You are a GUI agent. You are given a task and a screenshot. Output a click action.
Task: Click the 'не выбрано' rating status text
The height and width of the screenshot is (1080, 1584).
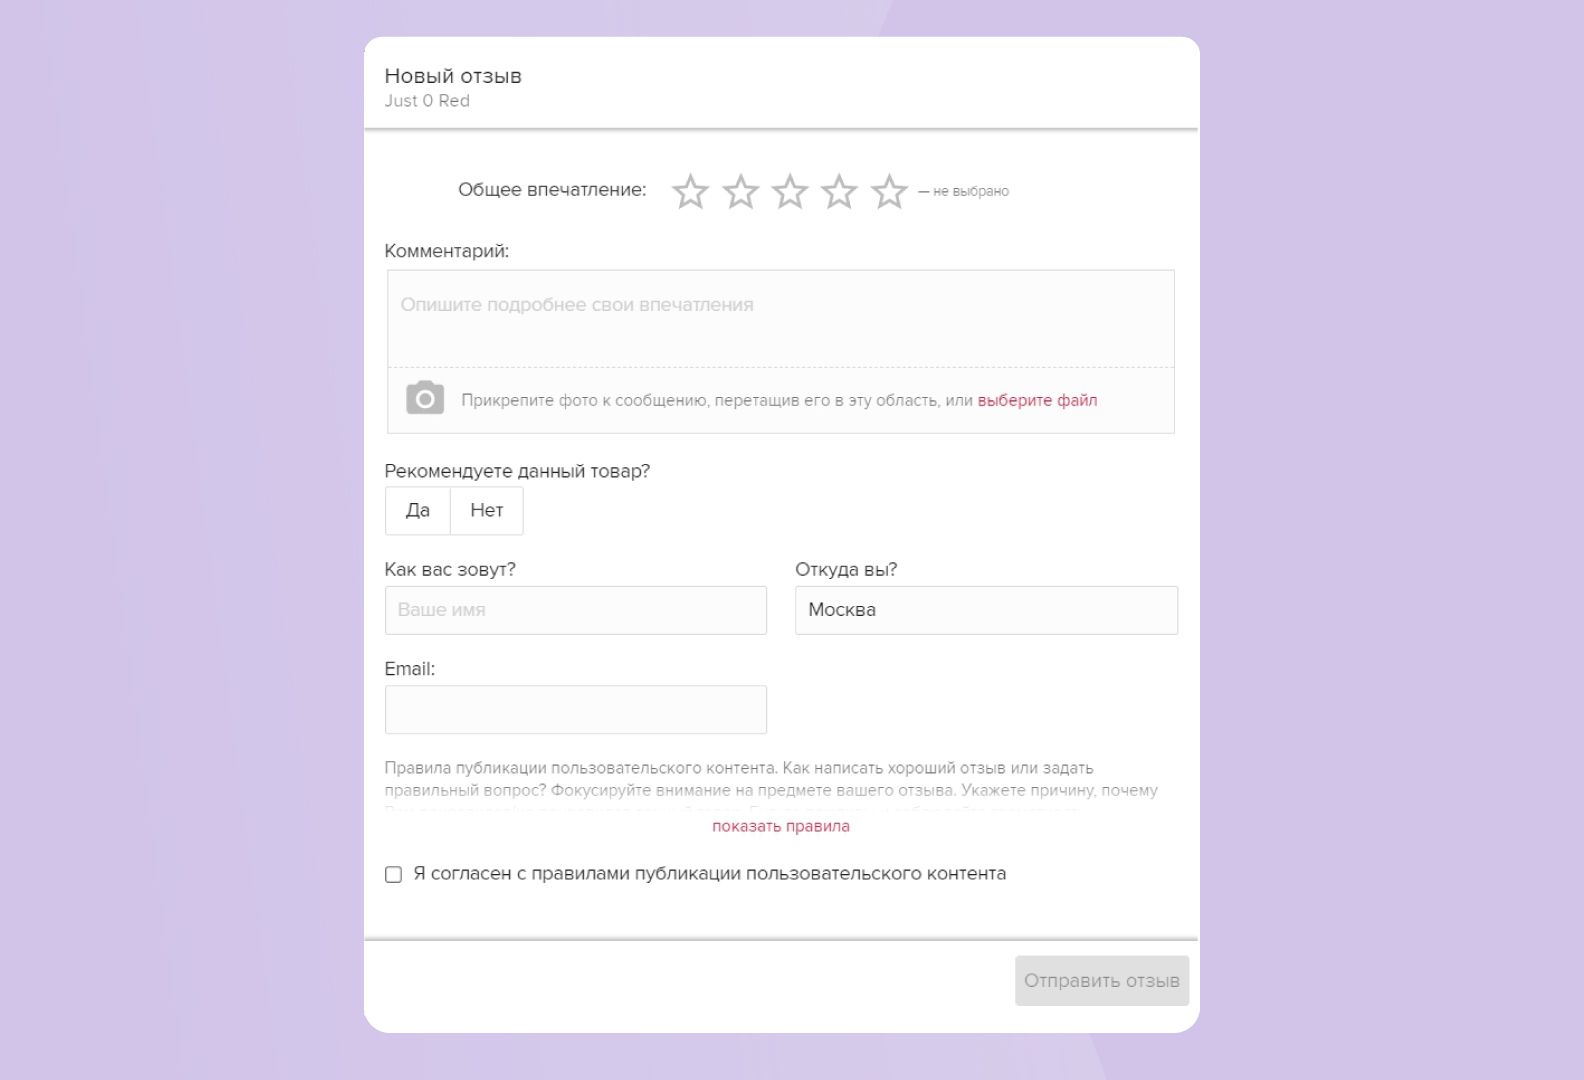pos(970,191)
